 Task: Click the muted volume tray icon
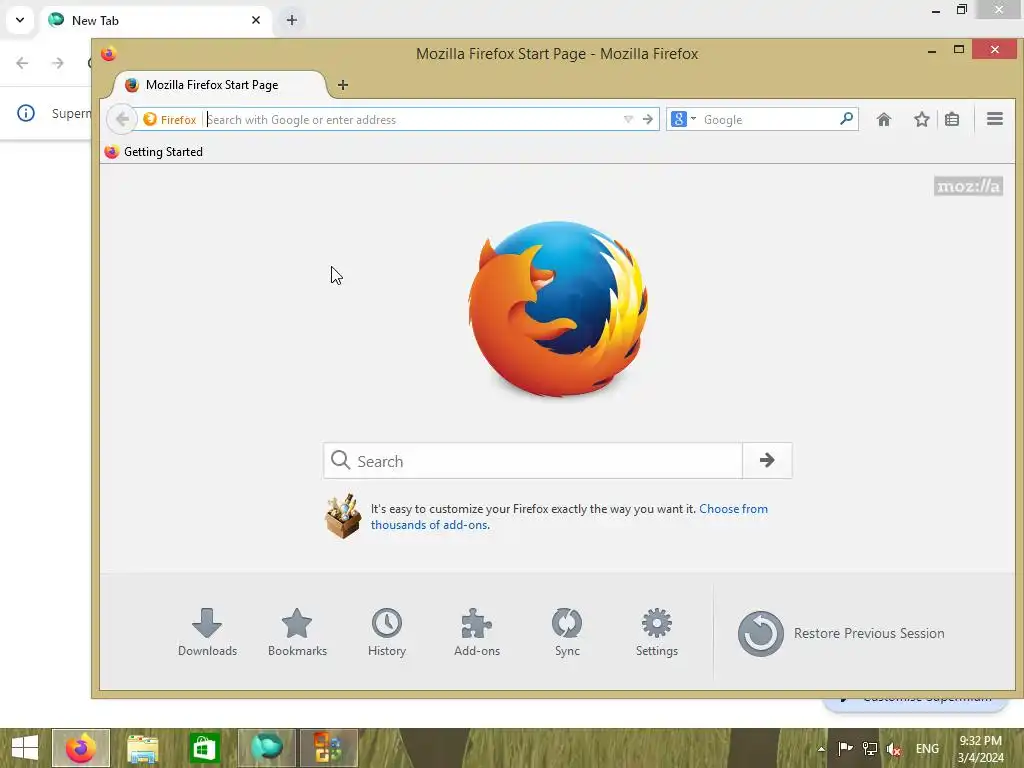893,749
